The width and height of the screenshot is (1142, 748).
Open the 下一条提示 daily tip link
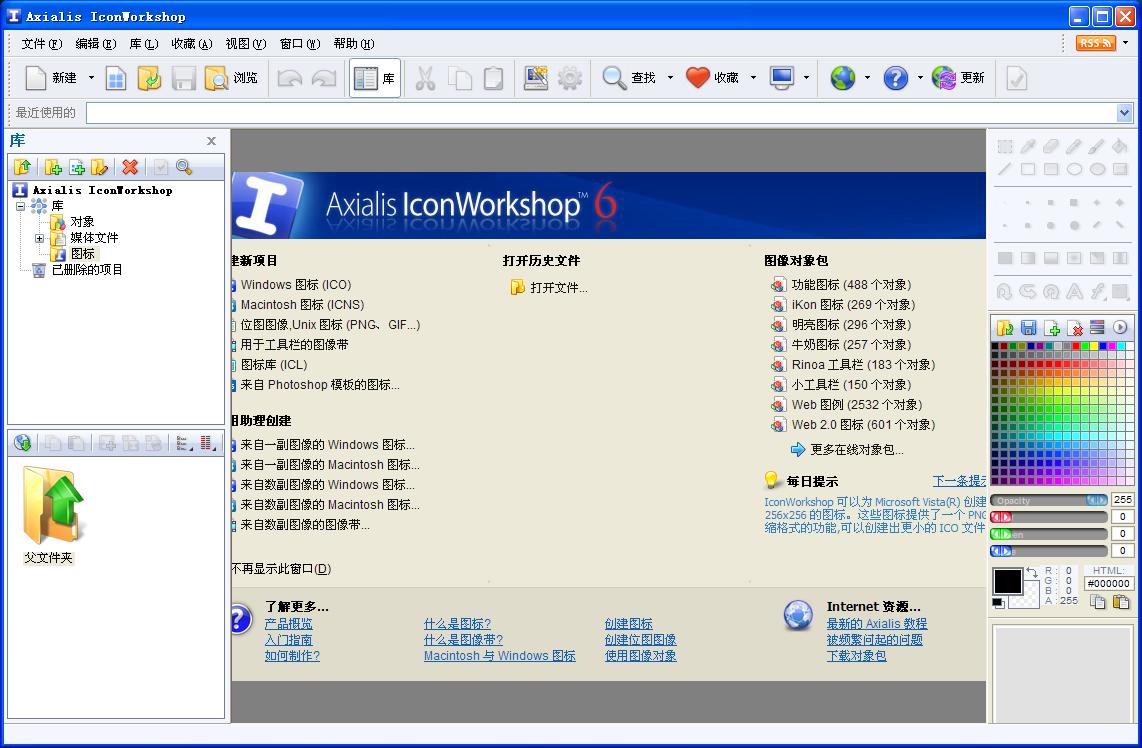(x=956, y=481)
